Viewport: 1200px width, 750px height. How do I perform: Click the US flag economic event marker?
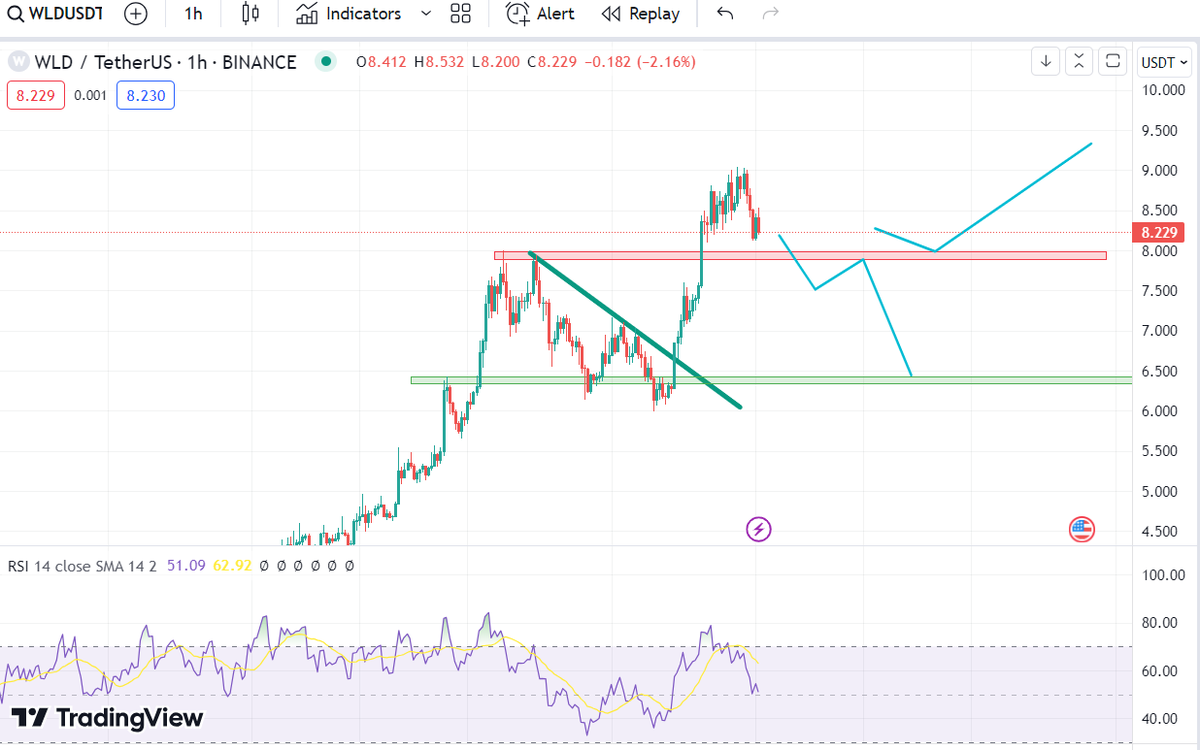(1082, 529)
